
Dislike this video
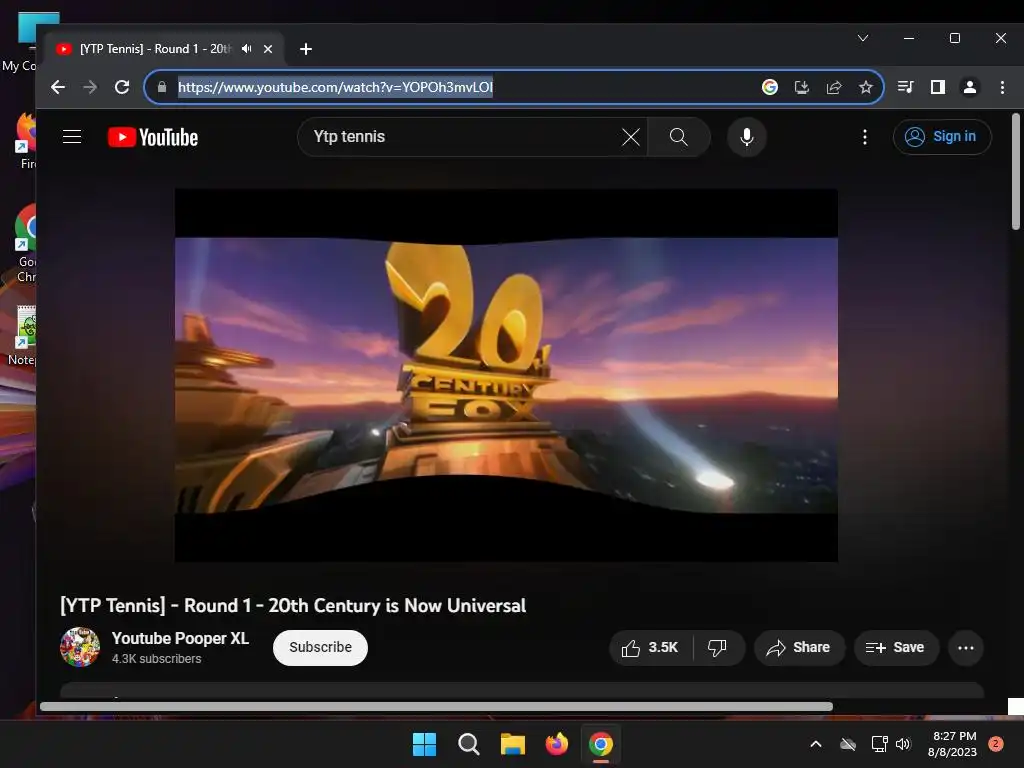718,647
